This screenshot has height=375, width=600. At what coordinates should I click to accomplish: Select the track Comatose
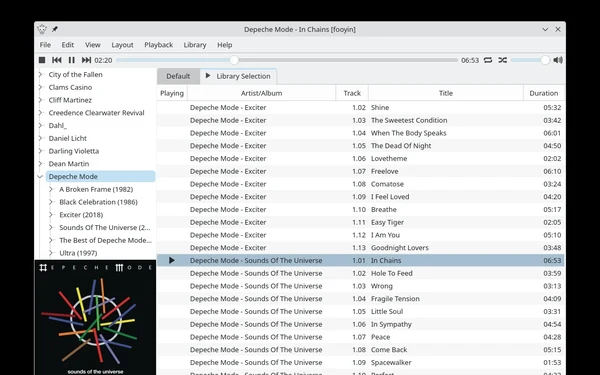point(360,184)
